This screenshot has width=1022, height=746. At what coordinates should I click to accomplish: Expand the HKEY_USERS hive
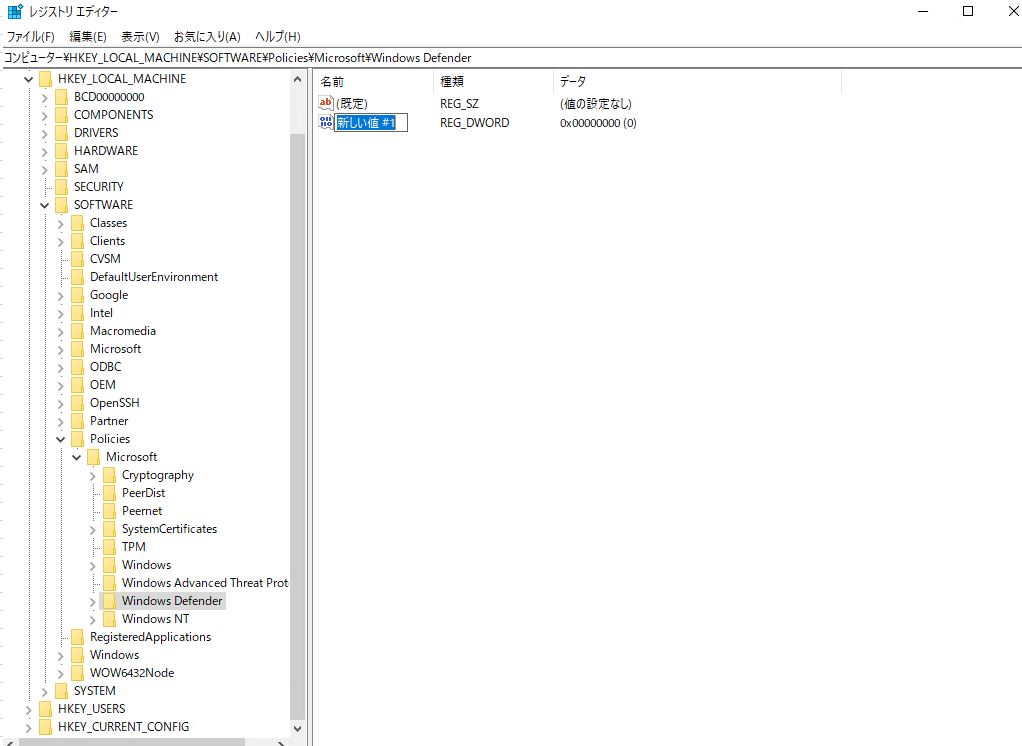[28, 710]
